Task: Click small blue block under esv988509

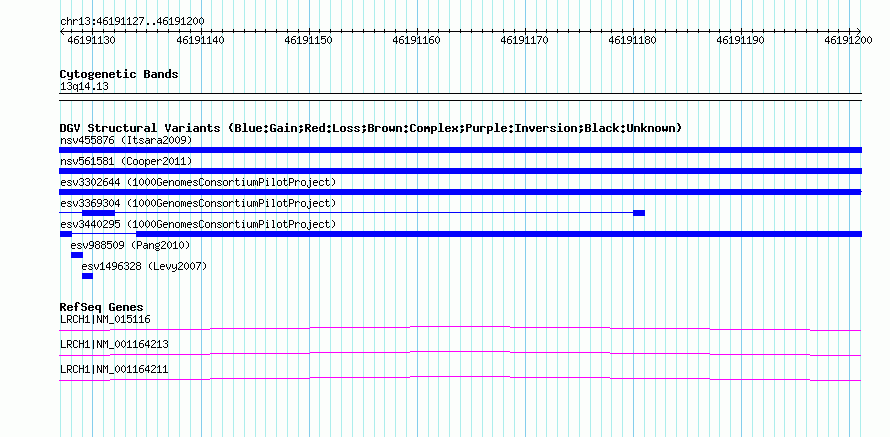Action: tap(77, 255)
